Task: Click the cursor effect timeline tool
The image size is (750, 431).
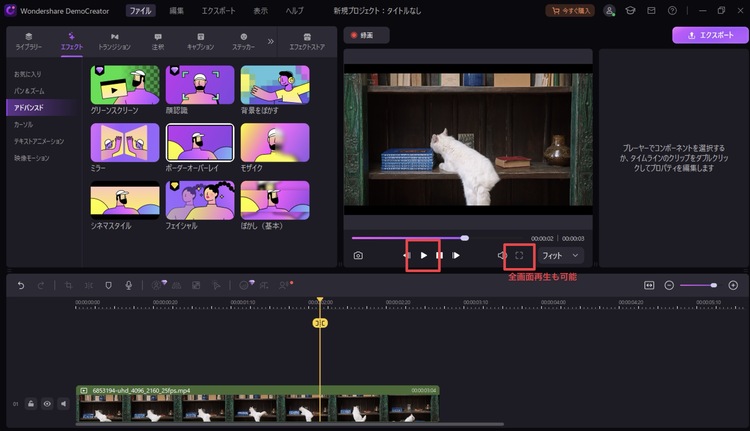Action: (x=216, y=286)
